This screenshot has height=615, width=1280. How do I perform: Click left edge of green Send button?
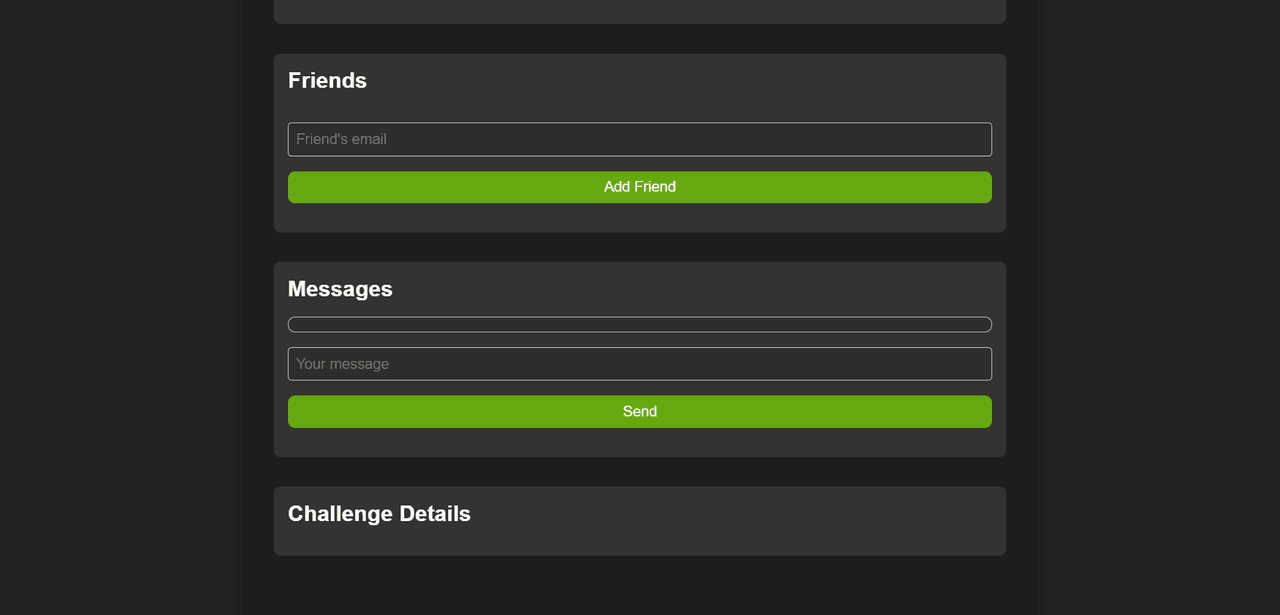300,412
